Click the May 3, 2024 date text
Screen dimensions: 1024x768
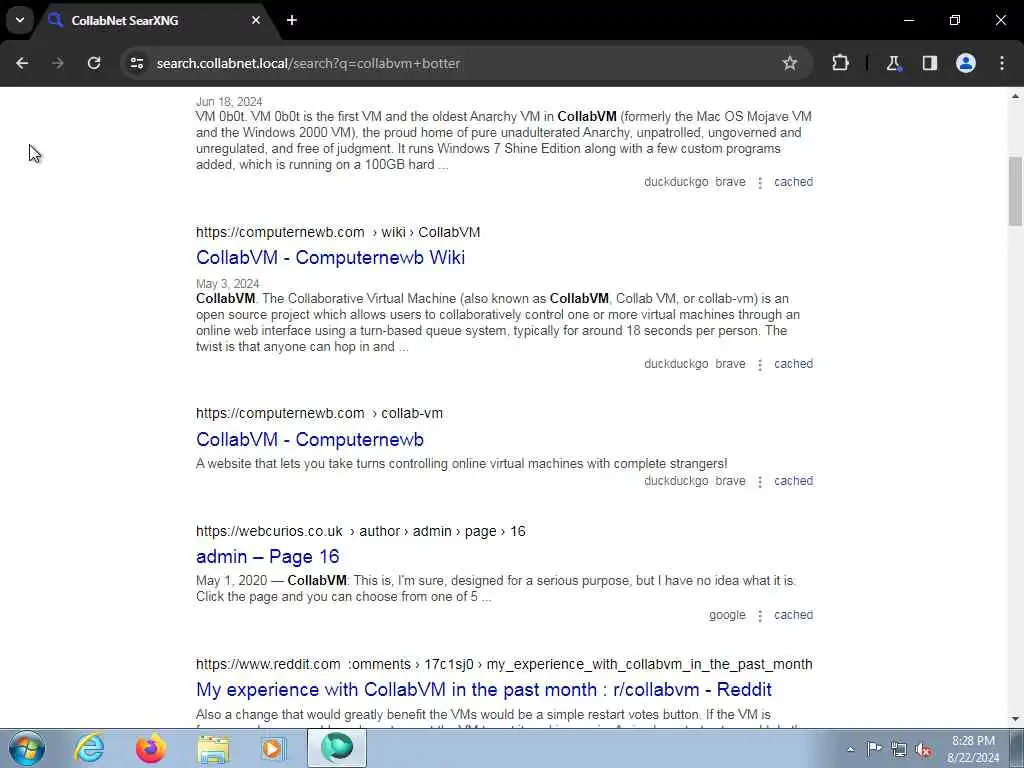(227, 284)
